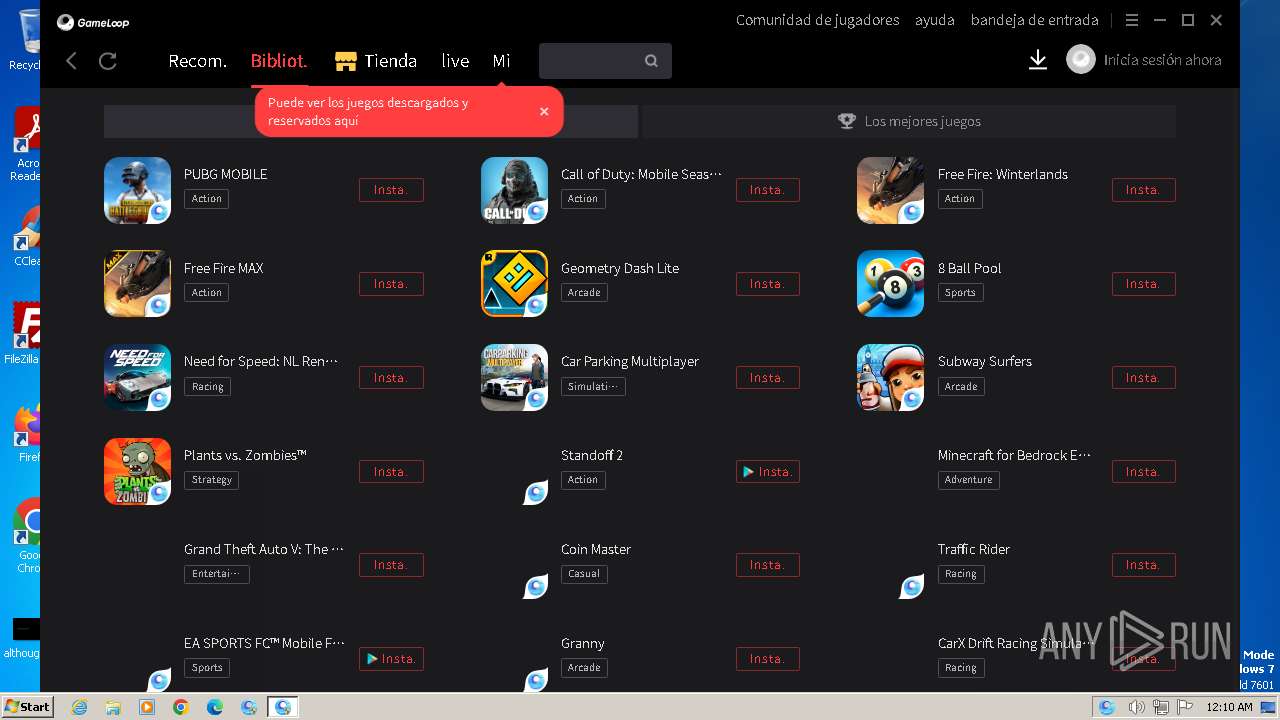Open Standoff 2 title

(x=592, y=455)
